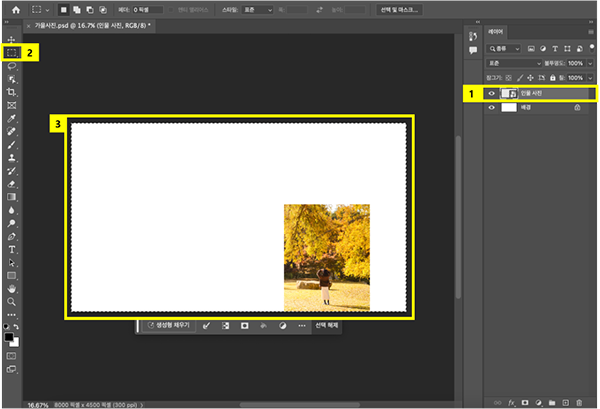Select the Blur tool

click(x=11, y=210)
